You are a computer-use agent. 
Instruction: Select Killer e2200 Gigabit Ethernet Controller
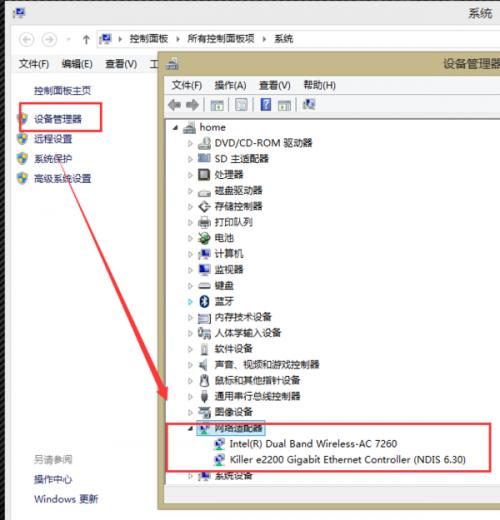[347, 460]
